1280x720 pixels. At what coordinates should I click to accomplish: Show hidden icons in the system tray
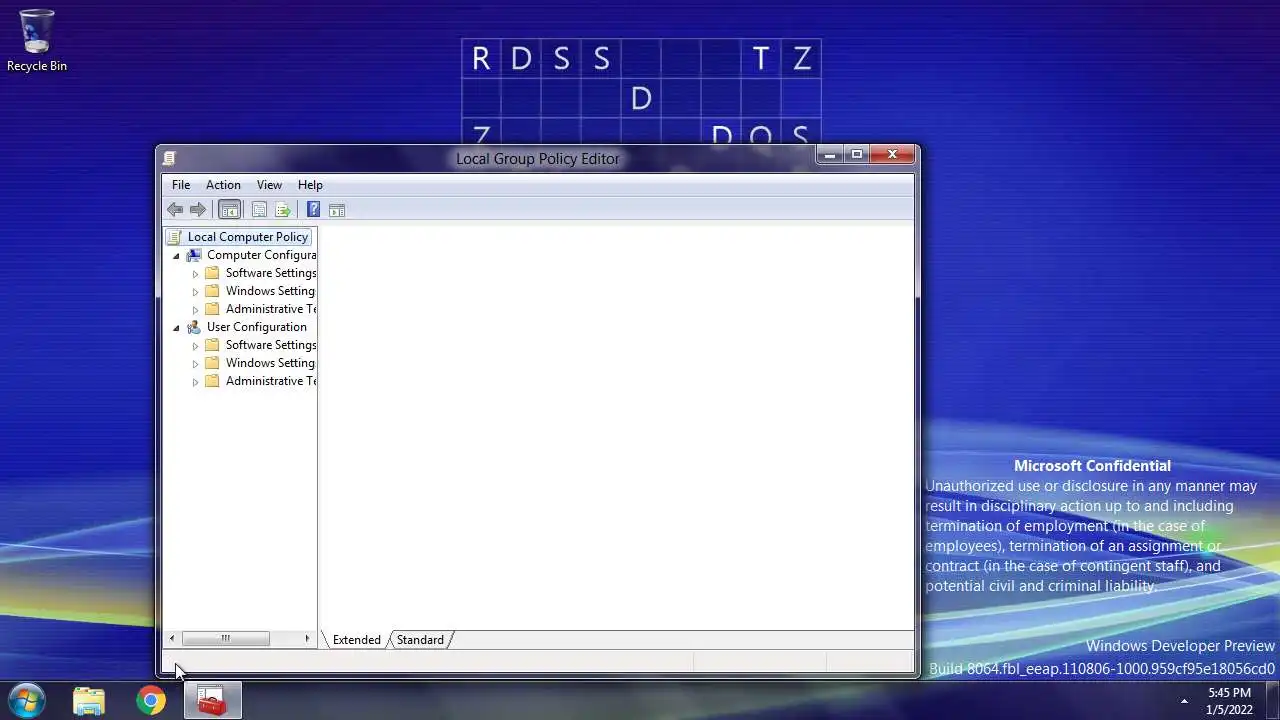[x=1185, y=701]
